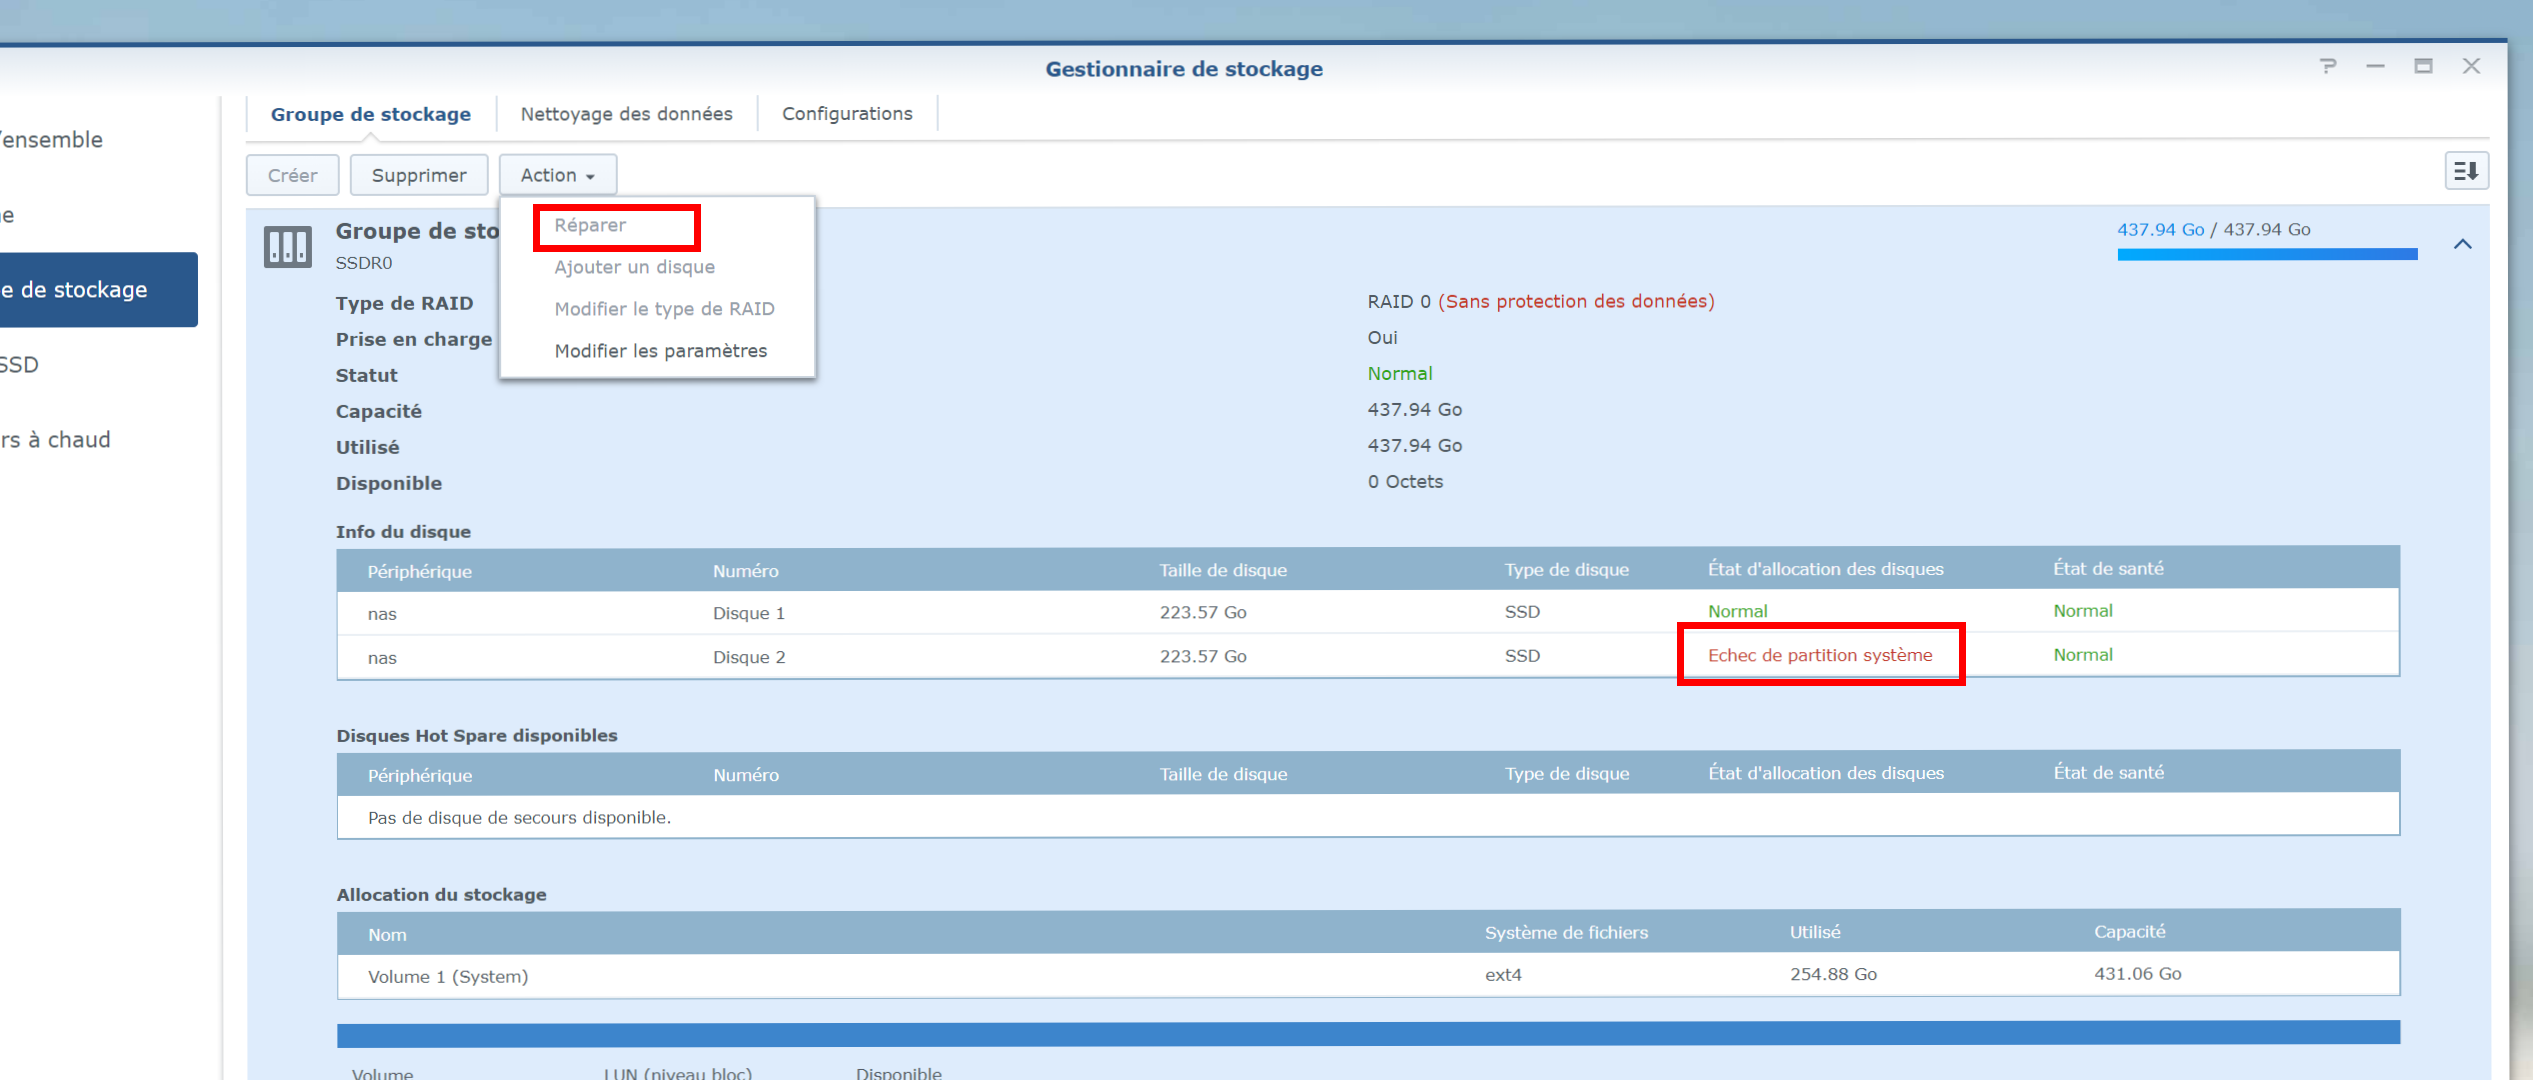Click the blue allocation bar below Volume 1
Screen dimensions: 2533x1080
tap(1367, 1033)
